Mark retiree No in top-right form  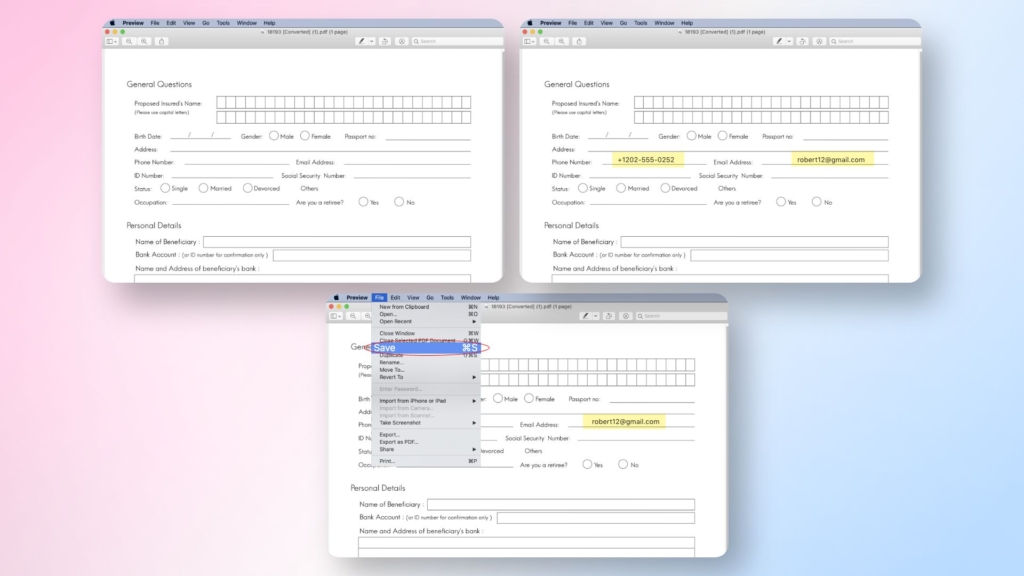coord(816,202)
